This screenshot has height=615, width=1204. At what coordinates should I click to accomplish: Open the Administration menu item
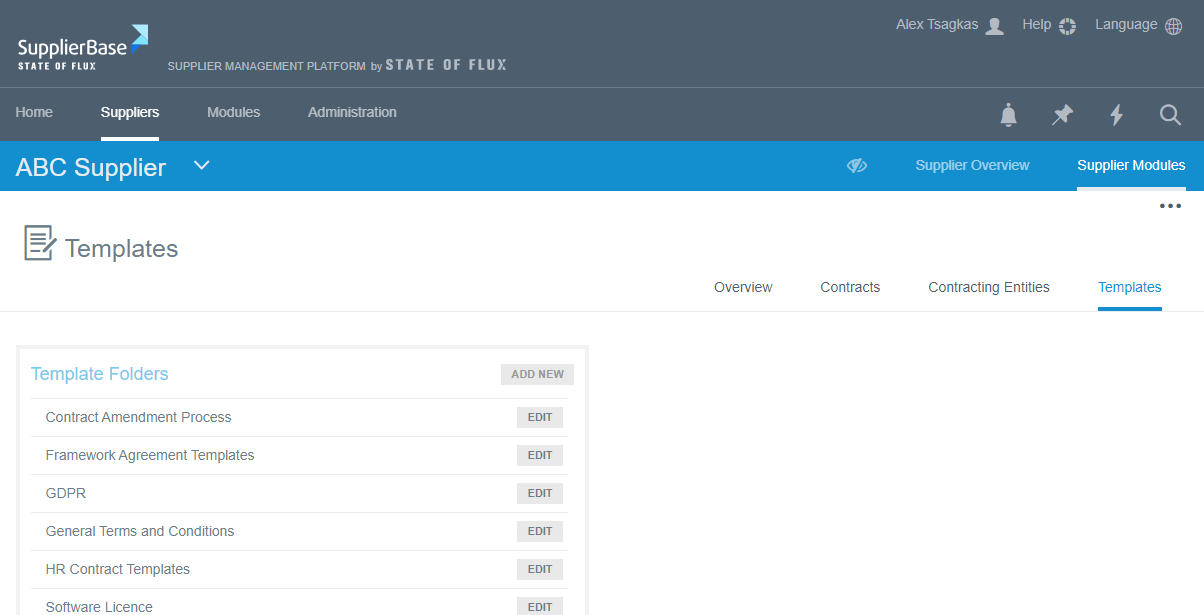click(x=352, y=112)
